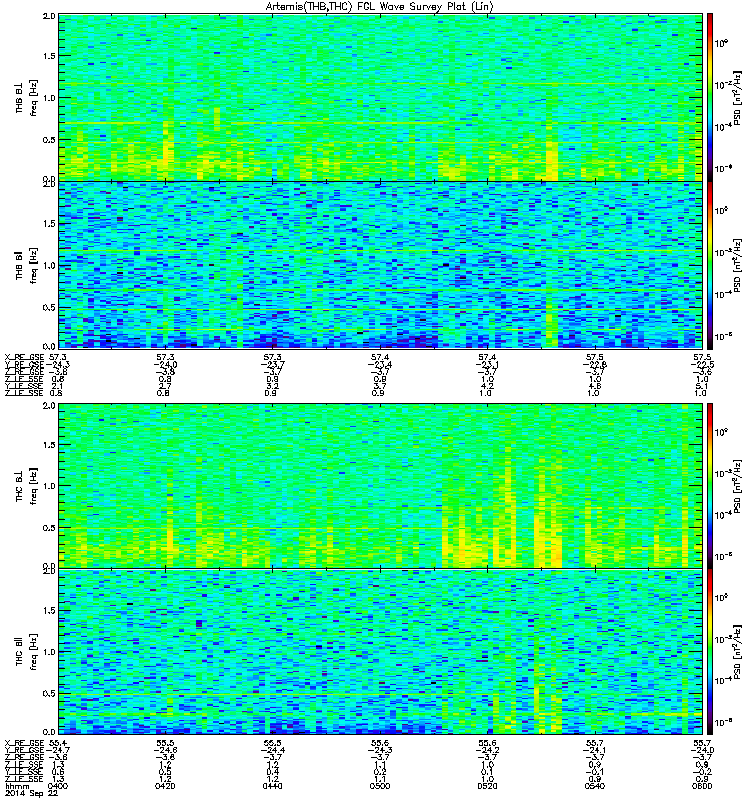Click the '5.1' Y_LE_SSE value
The height and width of the screenshot is (800, 750).
pyautogui.click(x=702, y=386)
